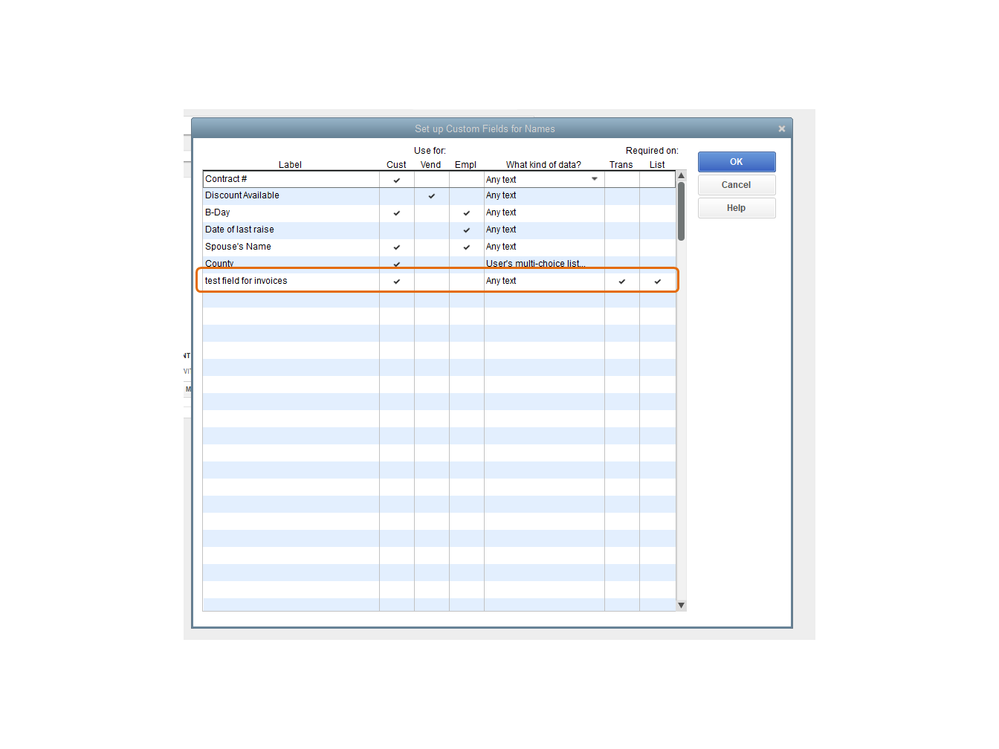Toggle Cust checkmark for B-Day
This screenshot has height=749, width=999.
click(397, 213)
